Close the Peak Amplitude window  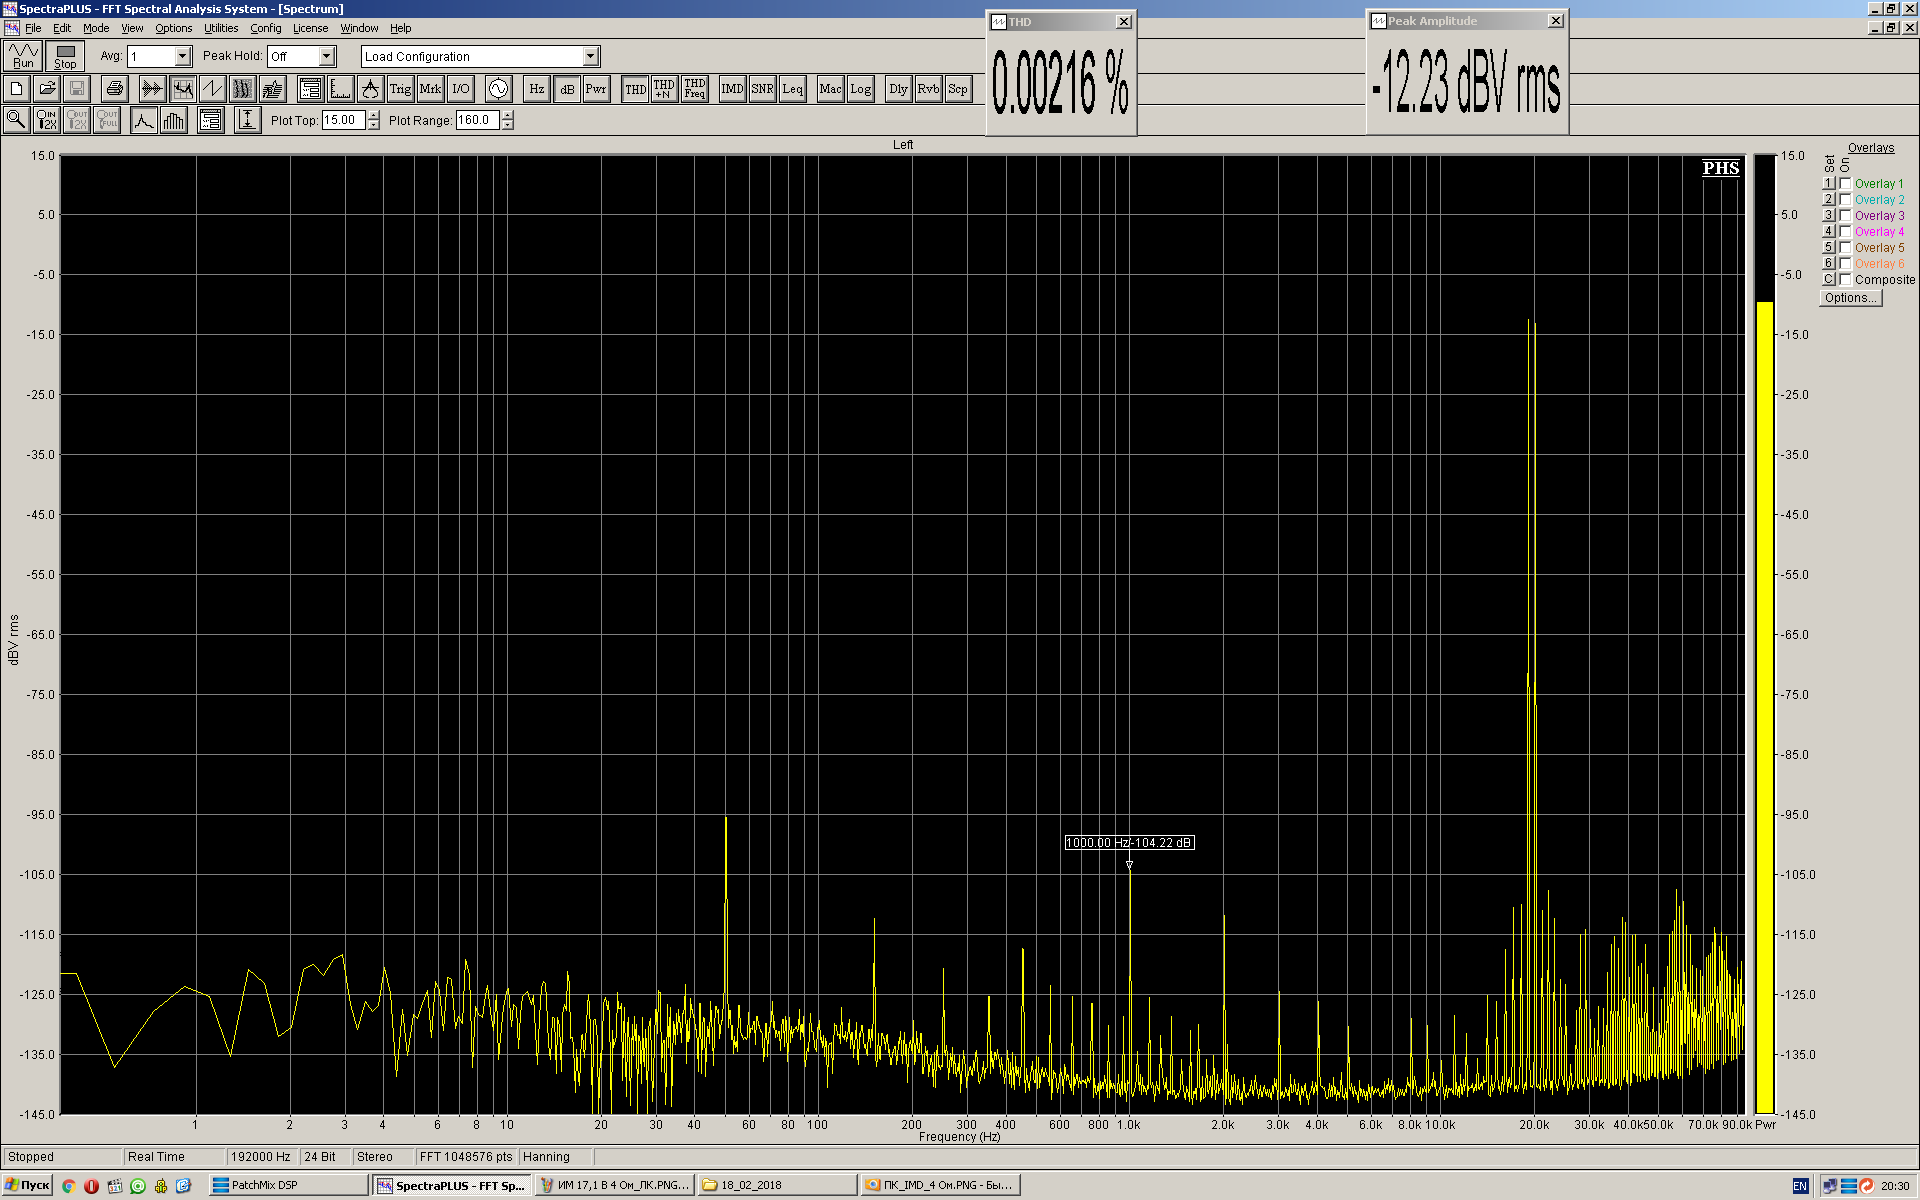(1556, 21)
